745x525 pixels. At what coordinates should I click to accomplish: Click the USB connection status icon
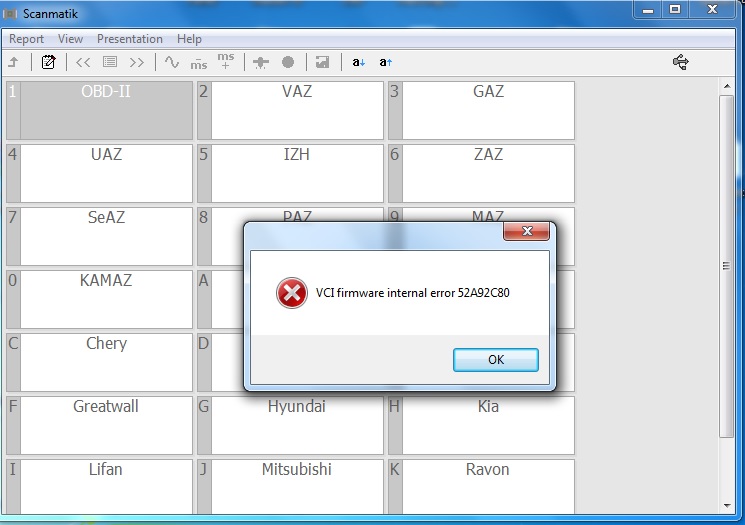pyautogui.click(x=681, y=62)
